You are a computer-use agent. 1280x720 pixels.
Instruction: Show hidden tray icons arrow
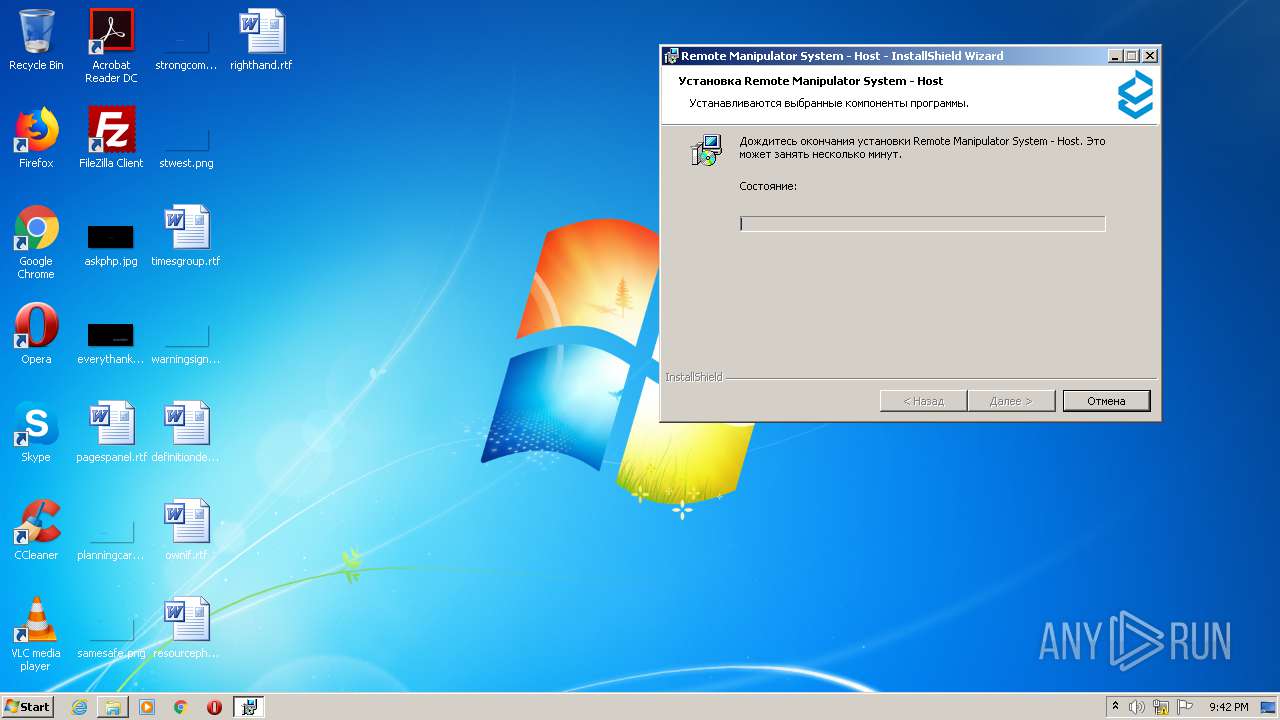click(1115, 707)
